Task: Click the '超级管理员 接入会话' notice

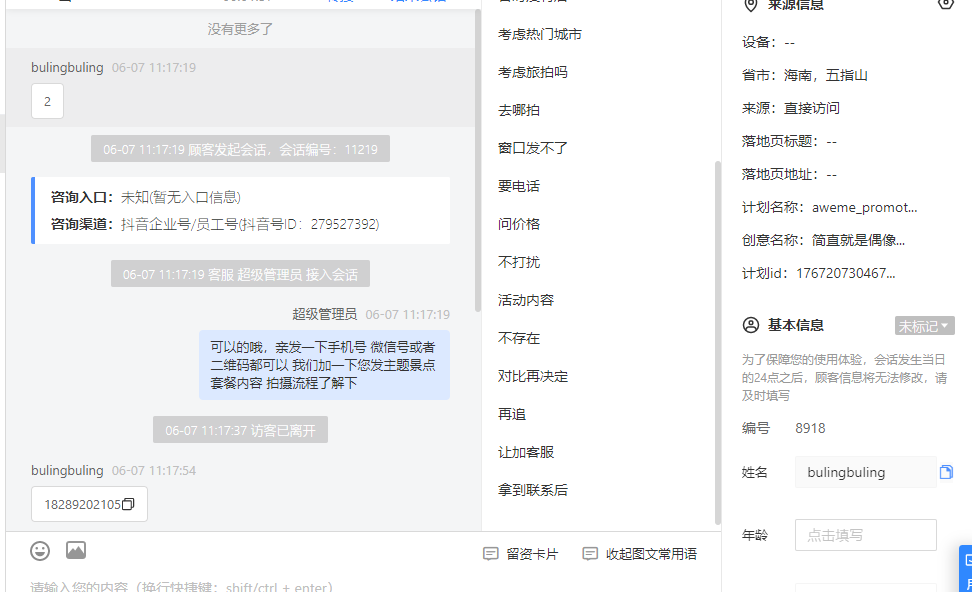Action: point(240,274)
